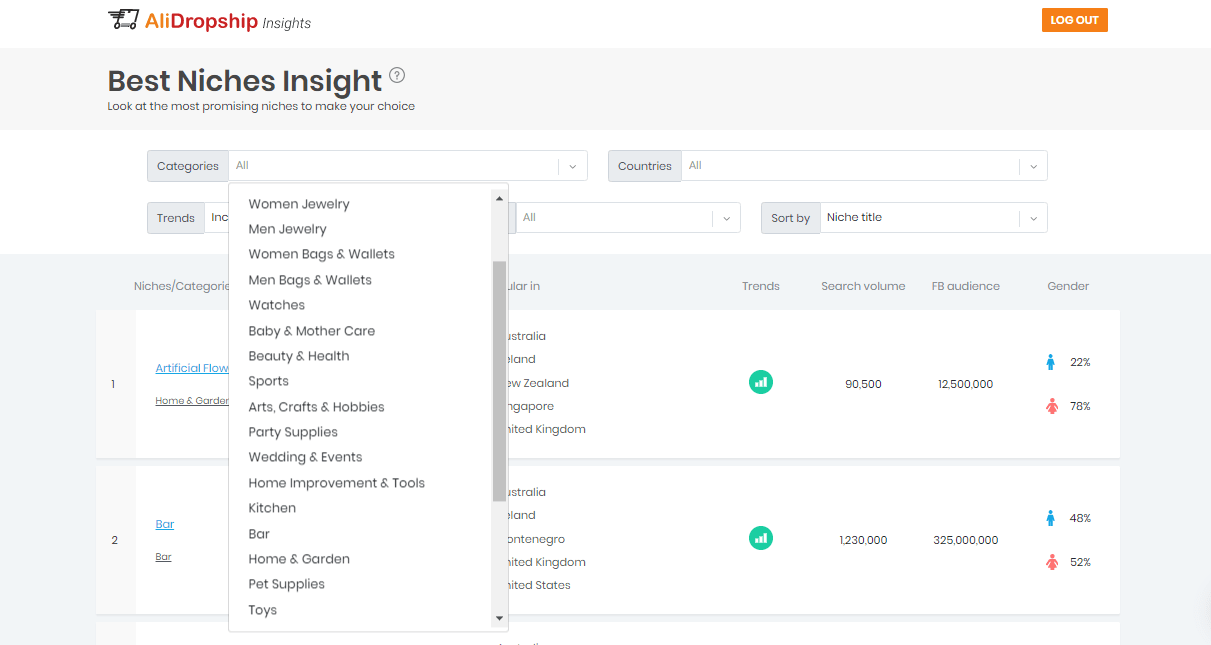
Task: Open the Countries dropdown
Action: click(x=1033, y=166)
